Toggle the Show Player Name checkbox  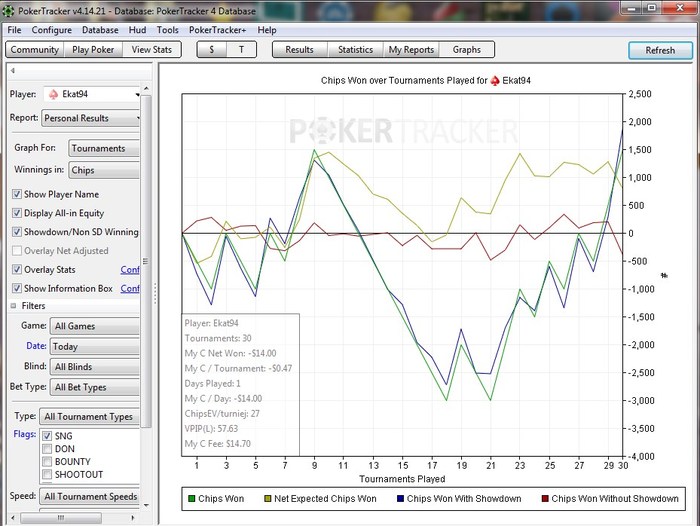tap(17, 194)
